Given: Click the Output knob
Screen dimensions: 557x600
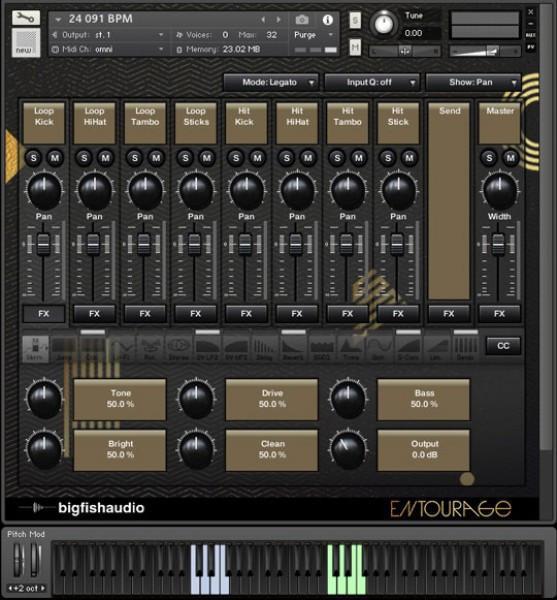Looking at the screenshot, I should [x=348, y=449].
